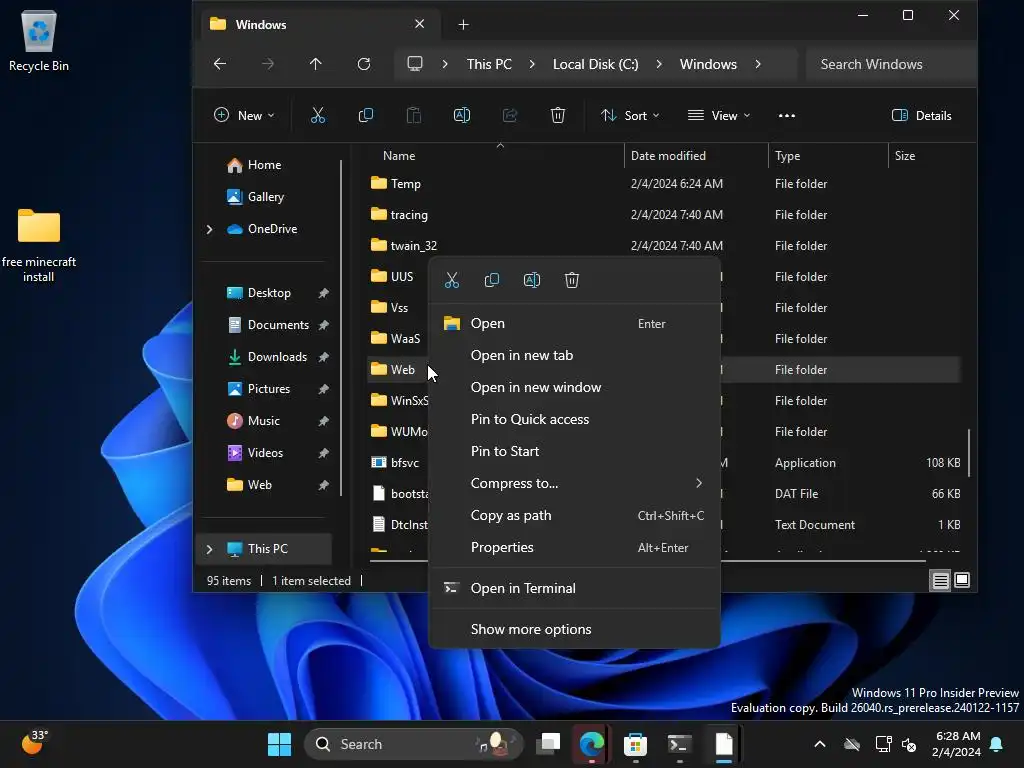
Task: Click Show more options
Action: coord(575,630)
